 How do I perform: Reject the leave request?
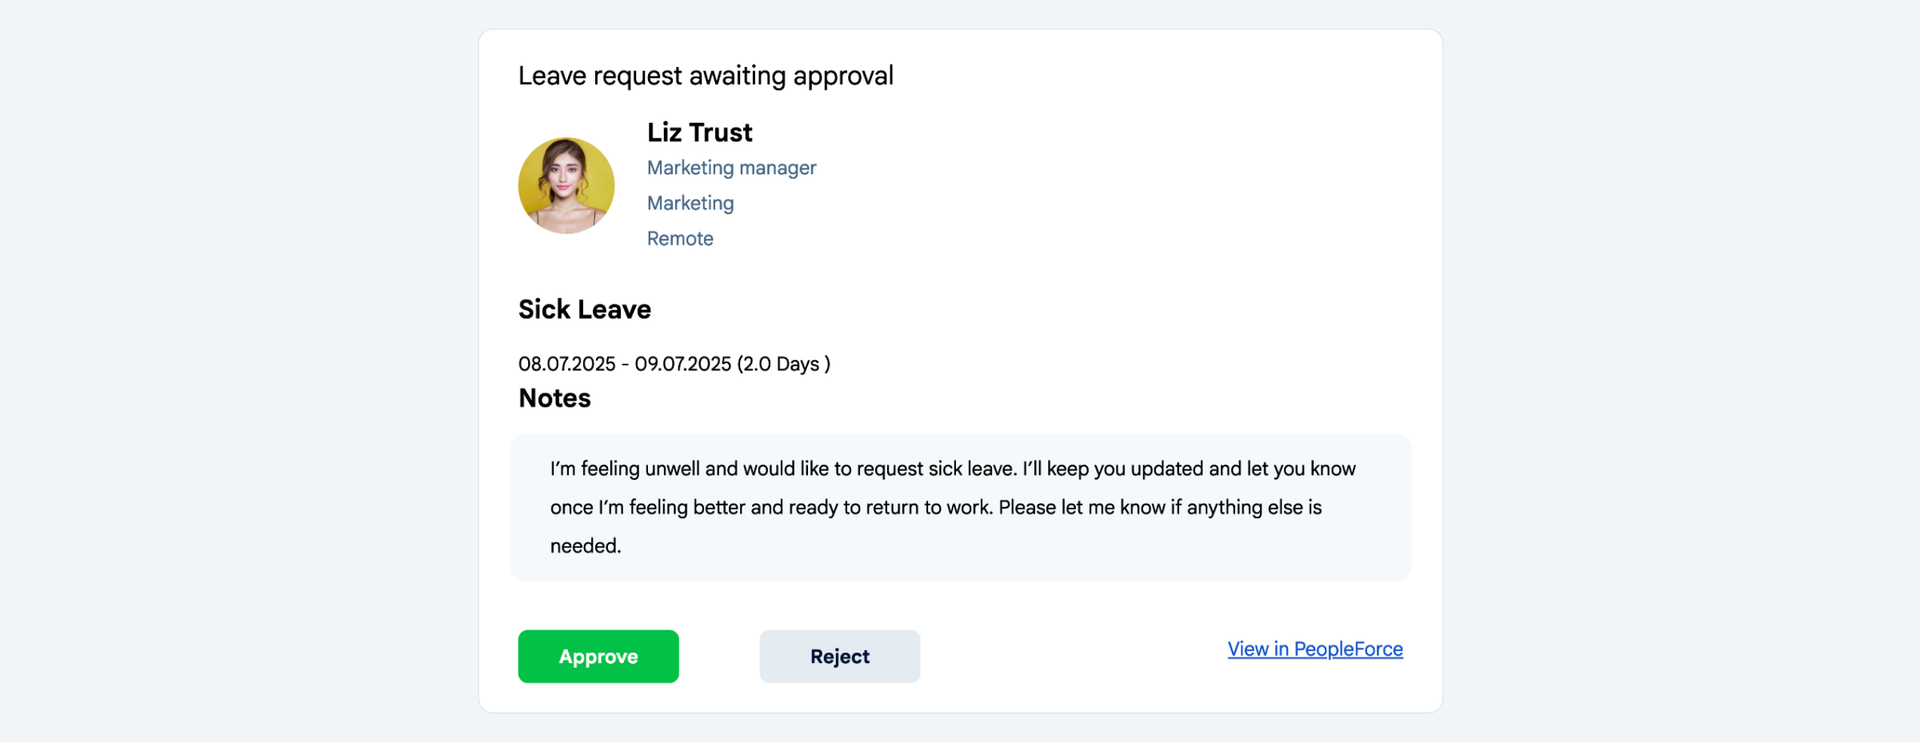[x=839, y=656]
